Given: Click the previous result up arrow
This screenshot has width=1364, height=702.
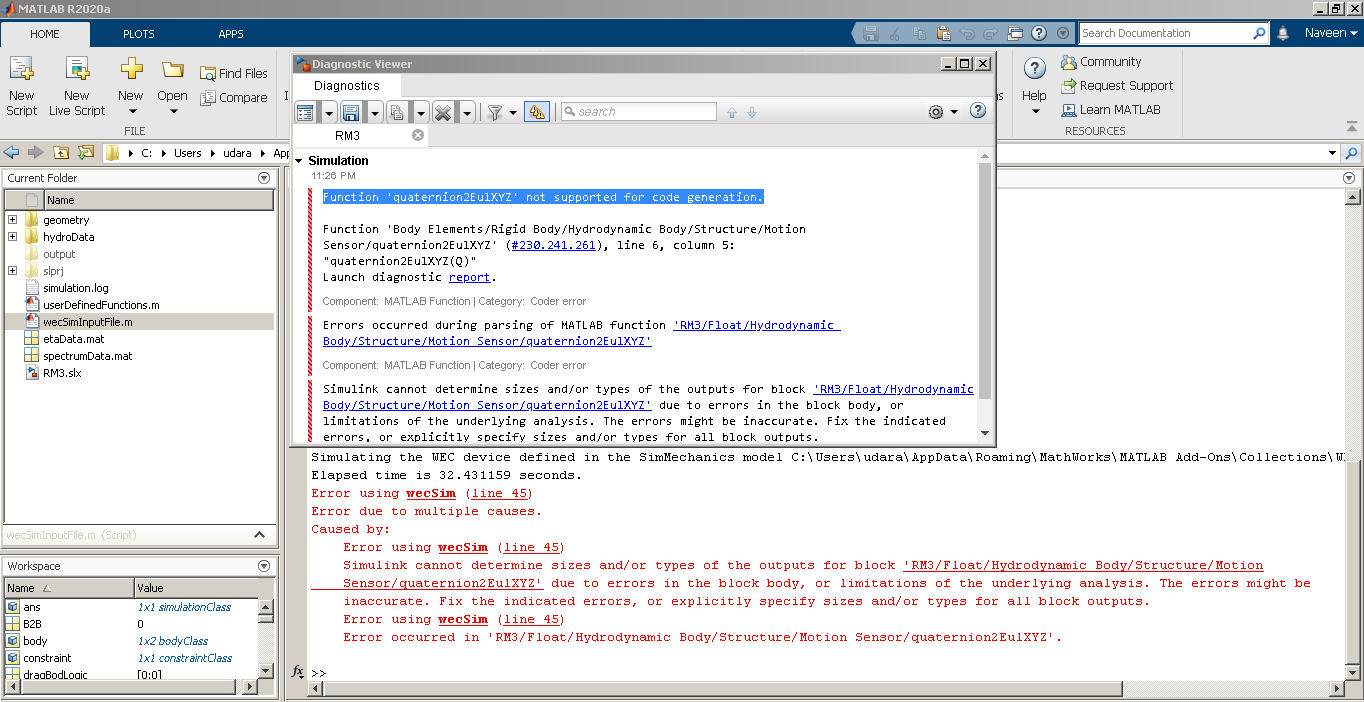Looking at the screenshot, I should [x=732, y=113].
